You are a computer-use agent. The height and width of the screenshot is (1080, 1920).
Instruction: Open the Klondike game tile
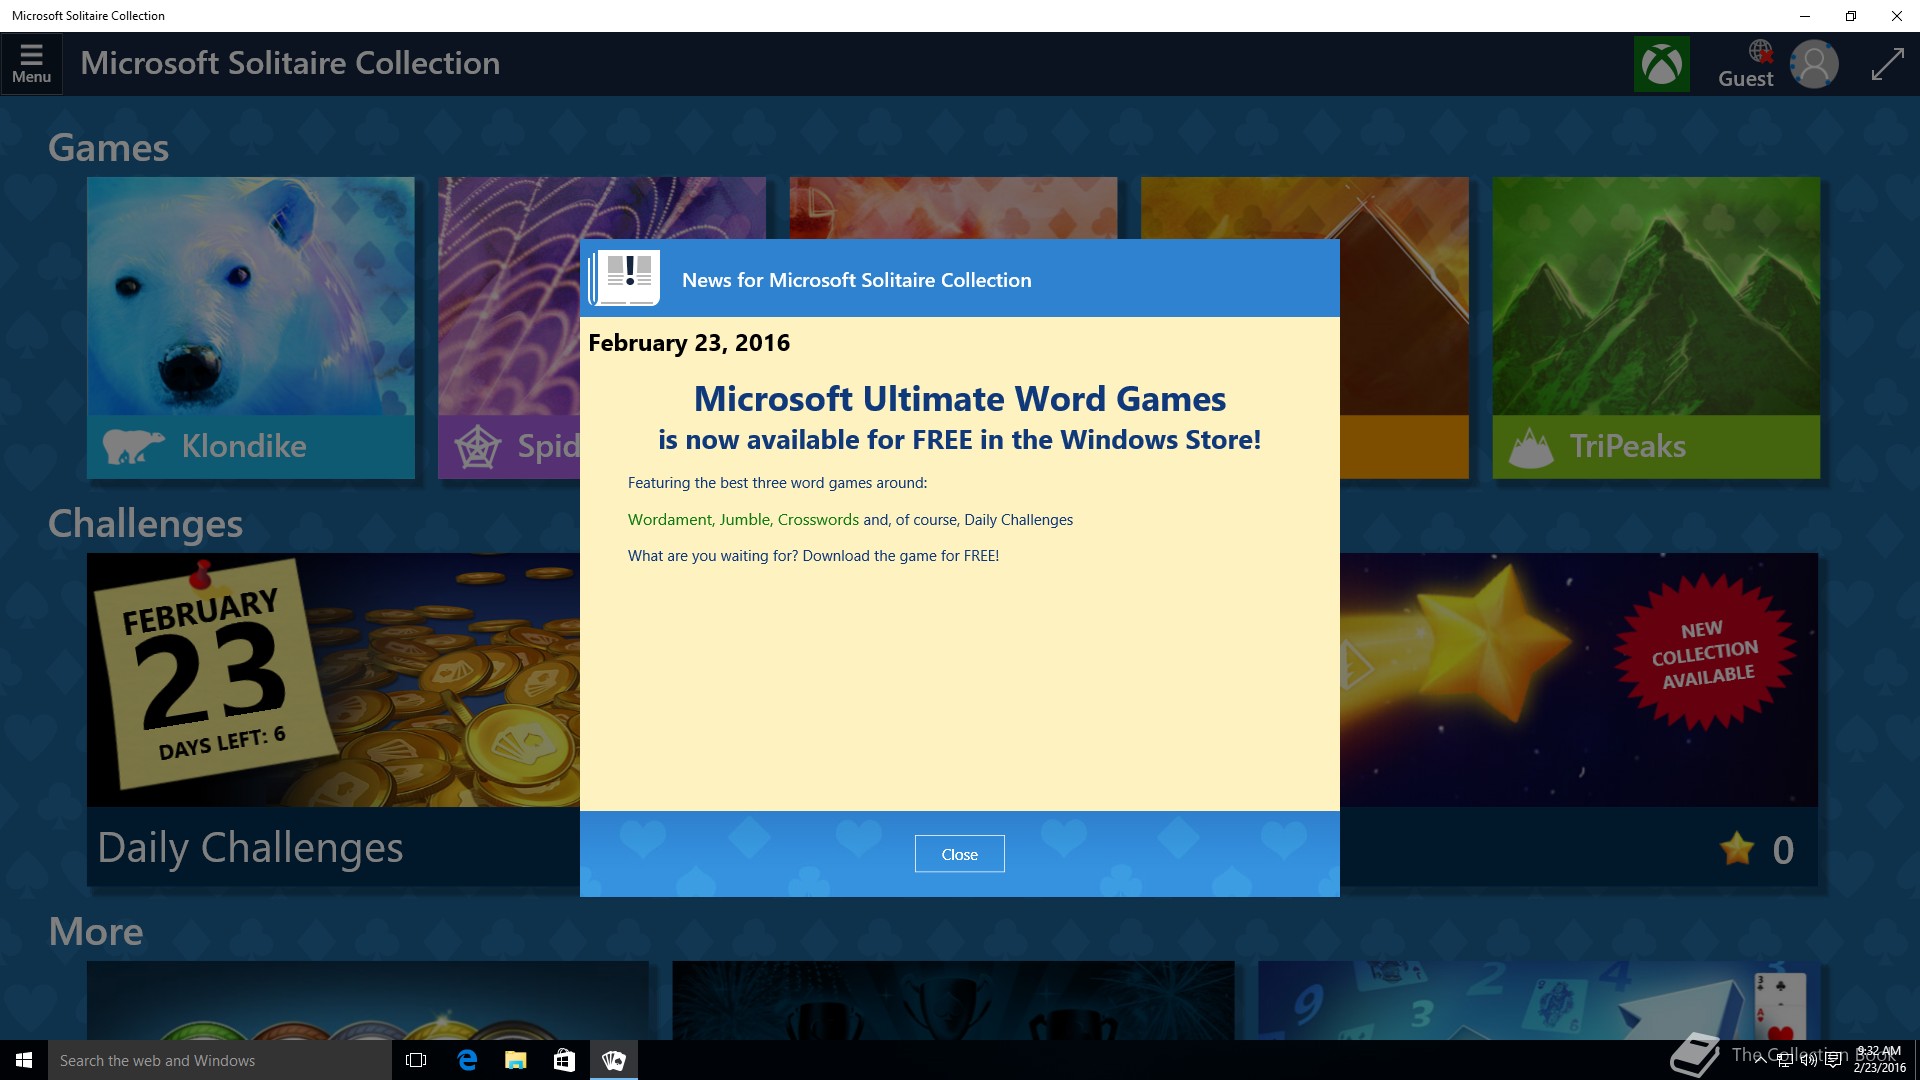pos(250,327)
